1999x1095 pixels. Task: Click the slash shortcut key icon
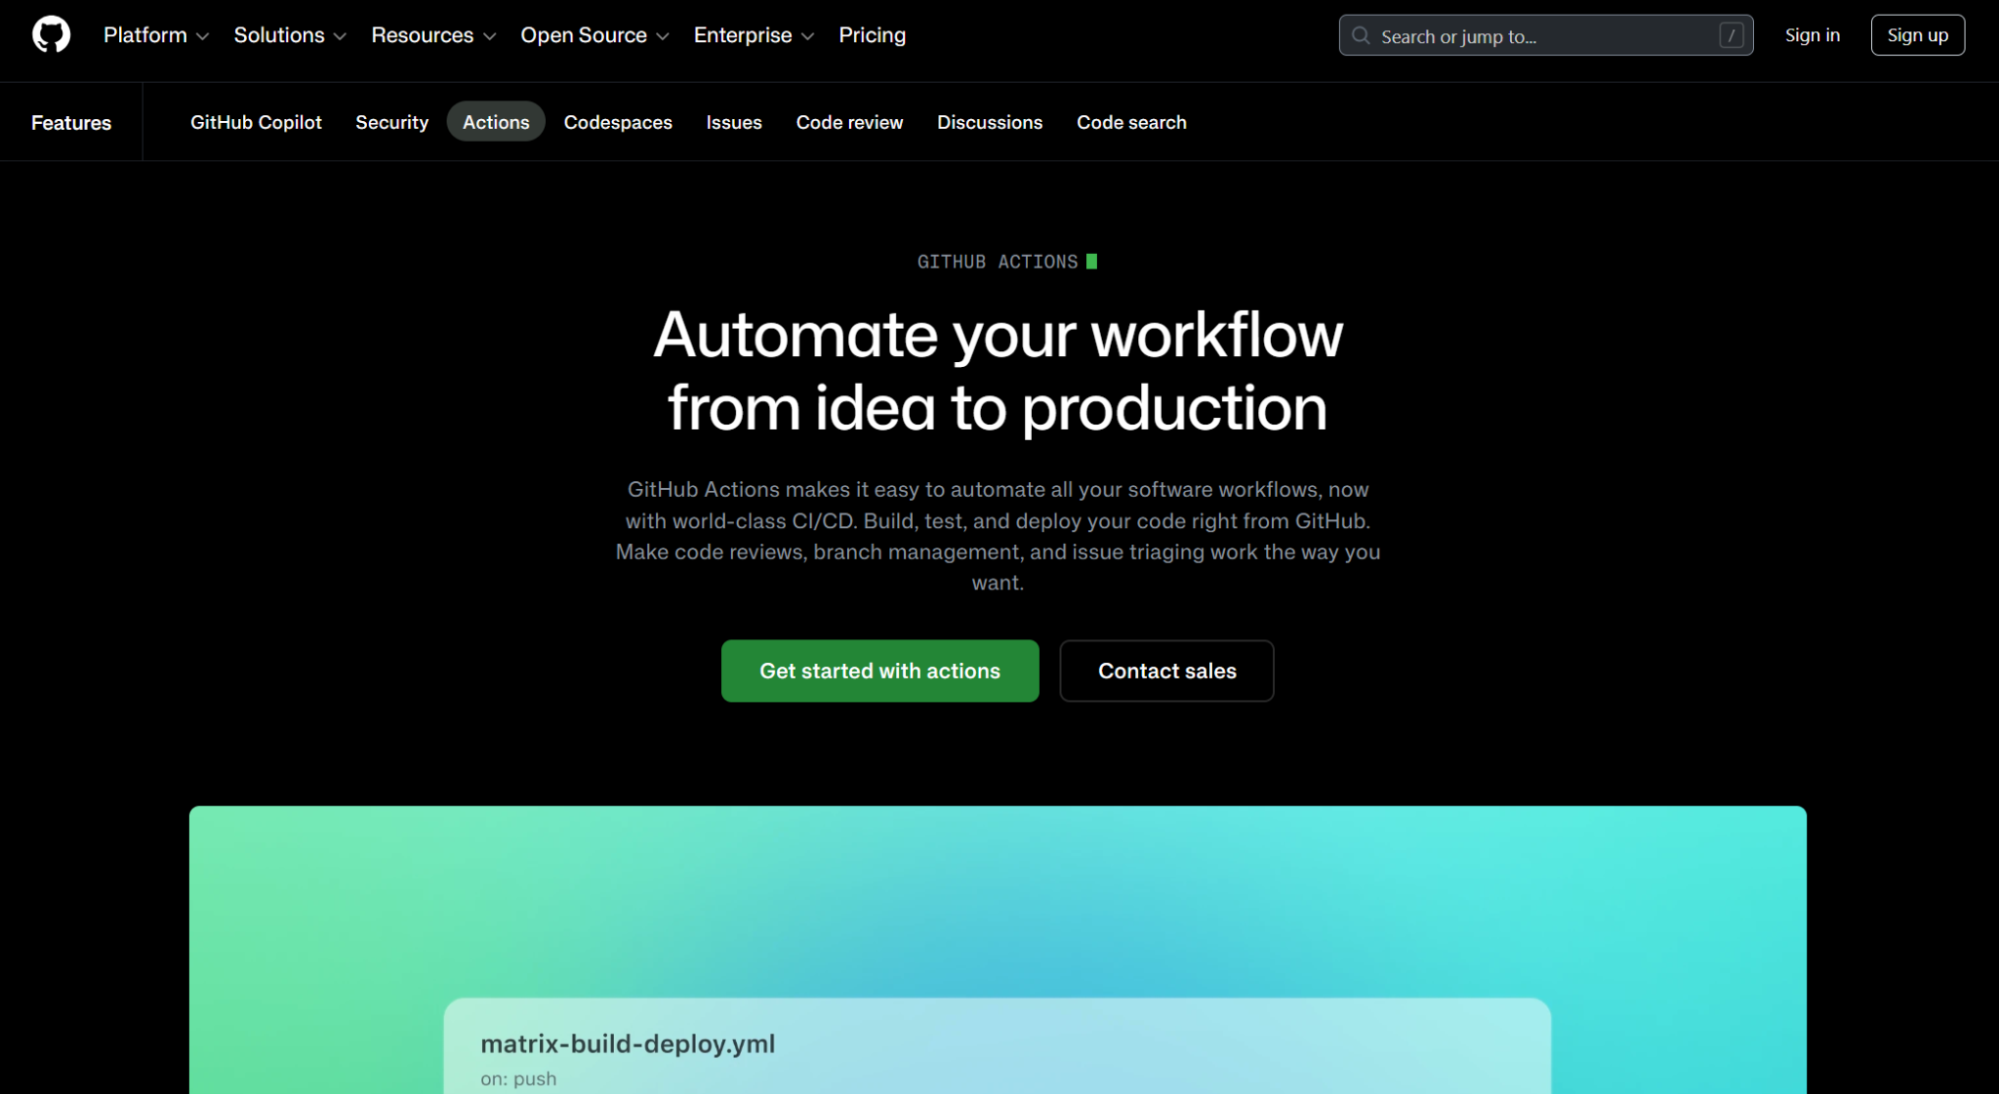[1731, 36]
